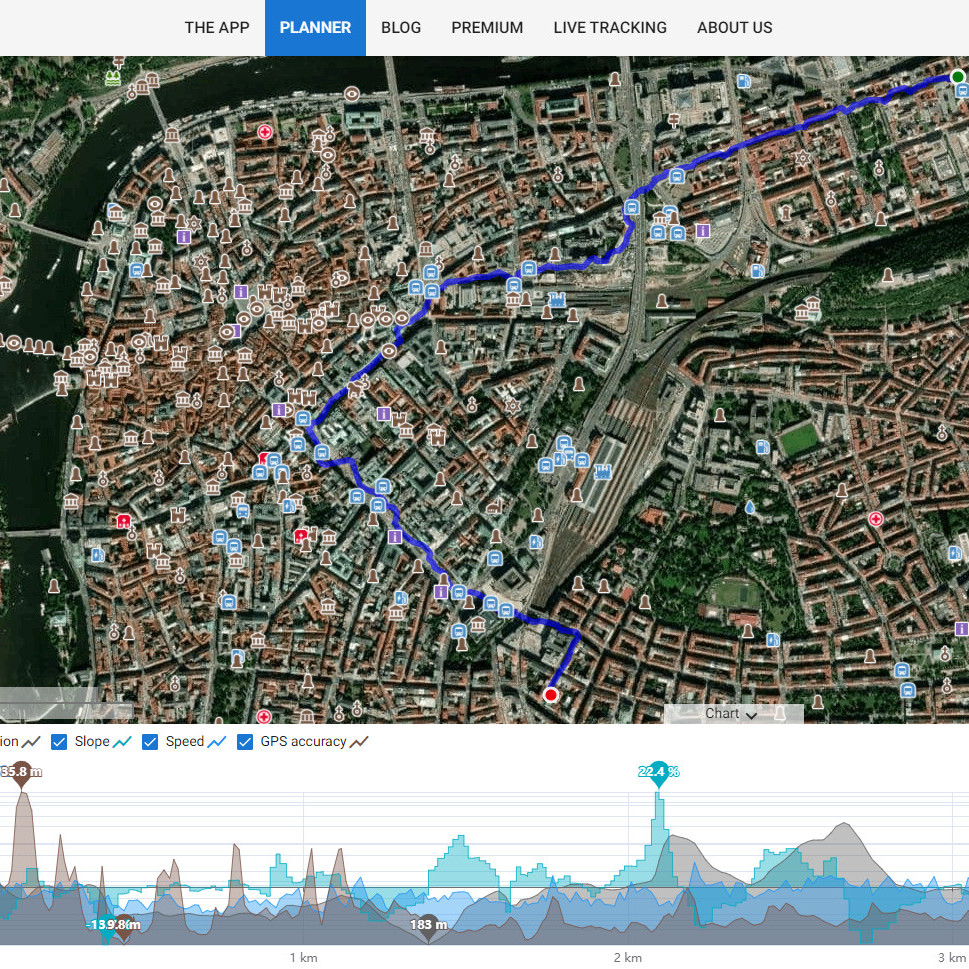Open the Planner tab

click(315, 28)
